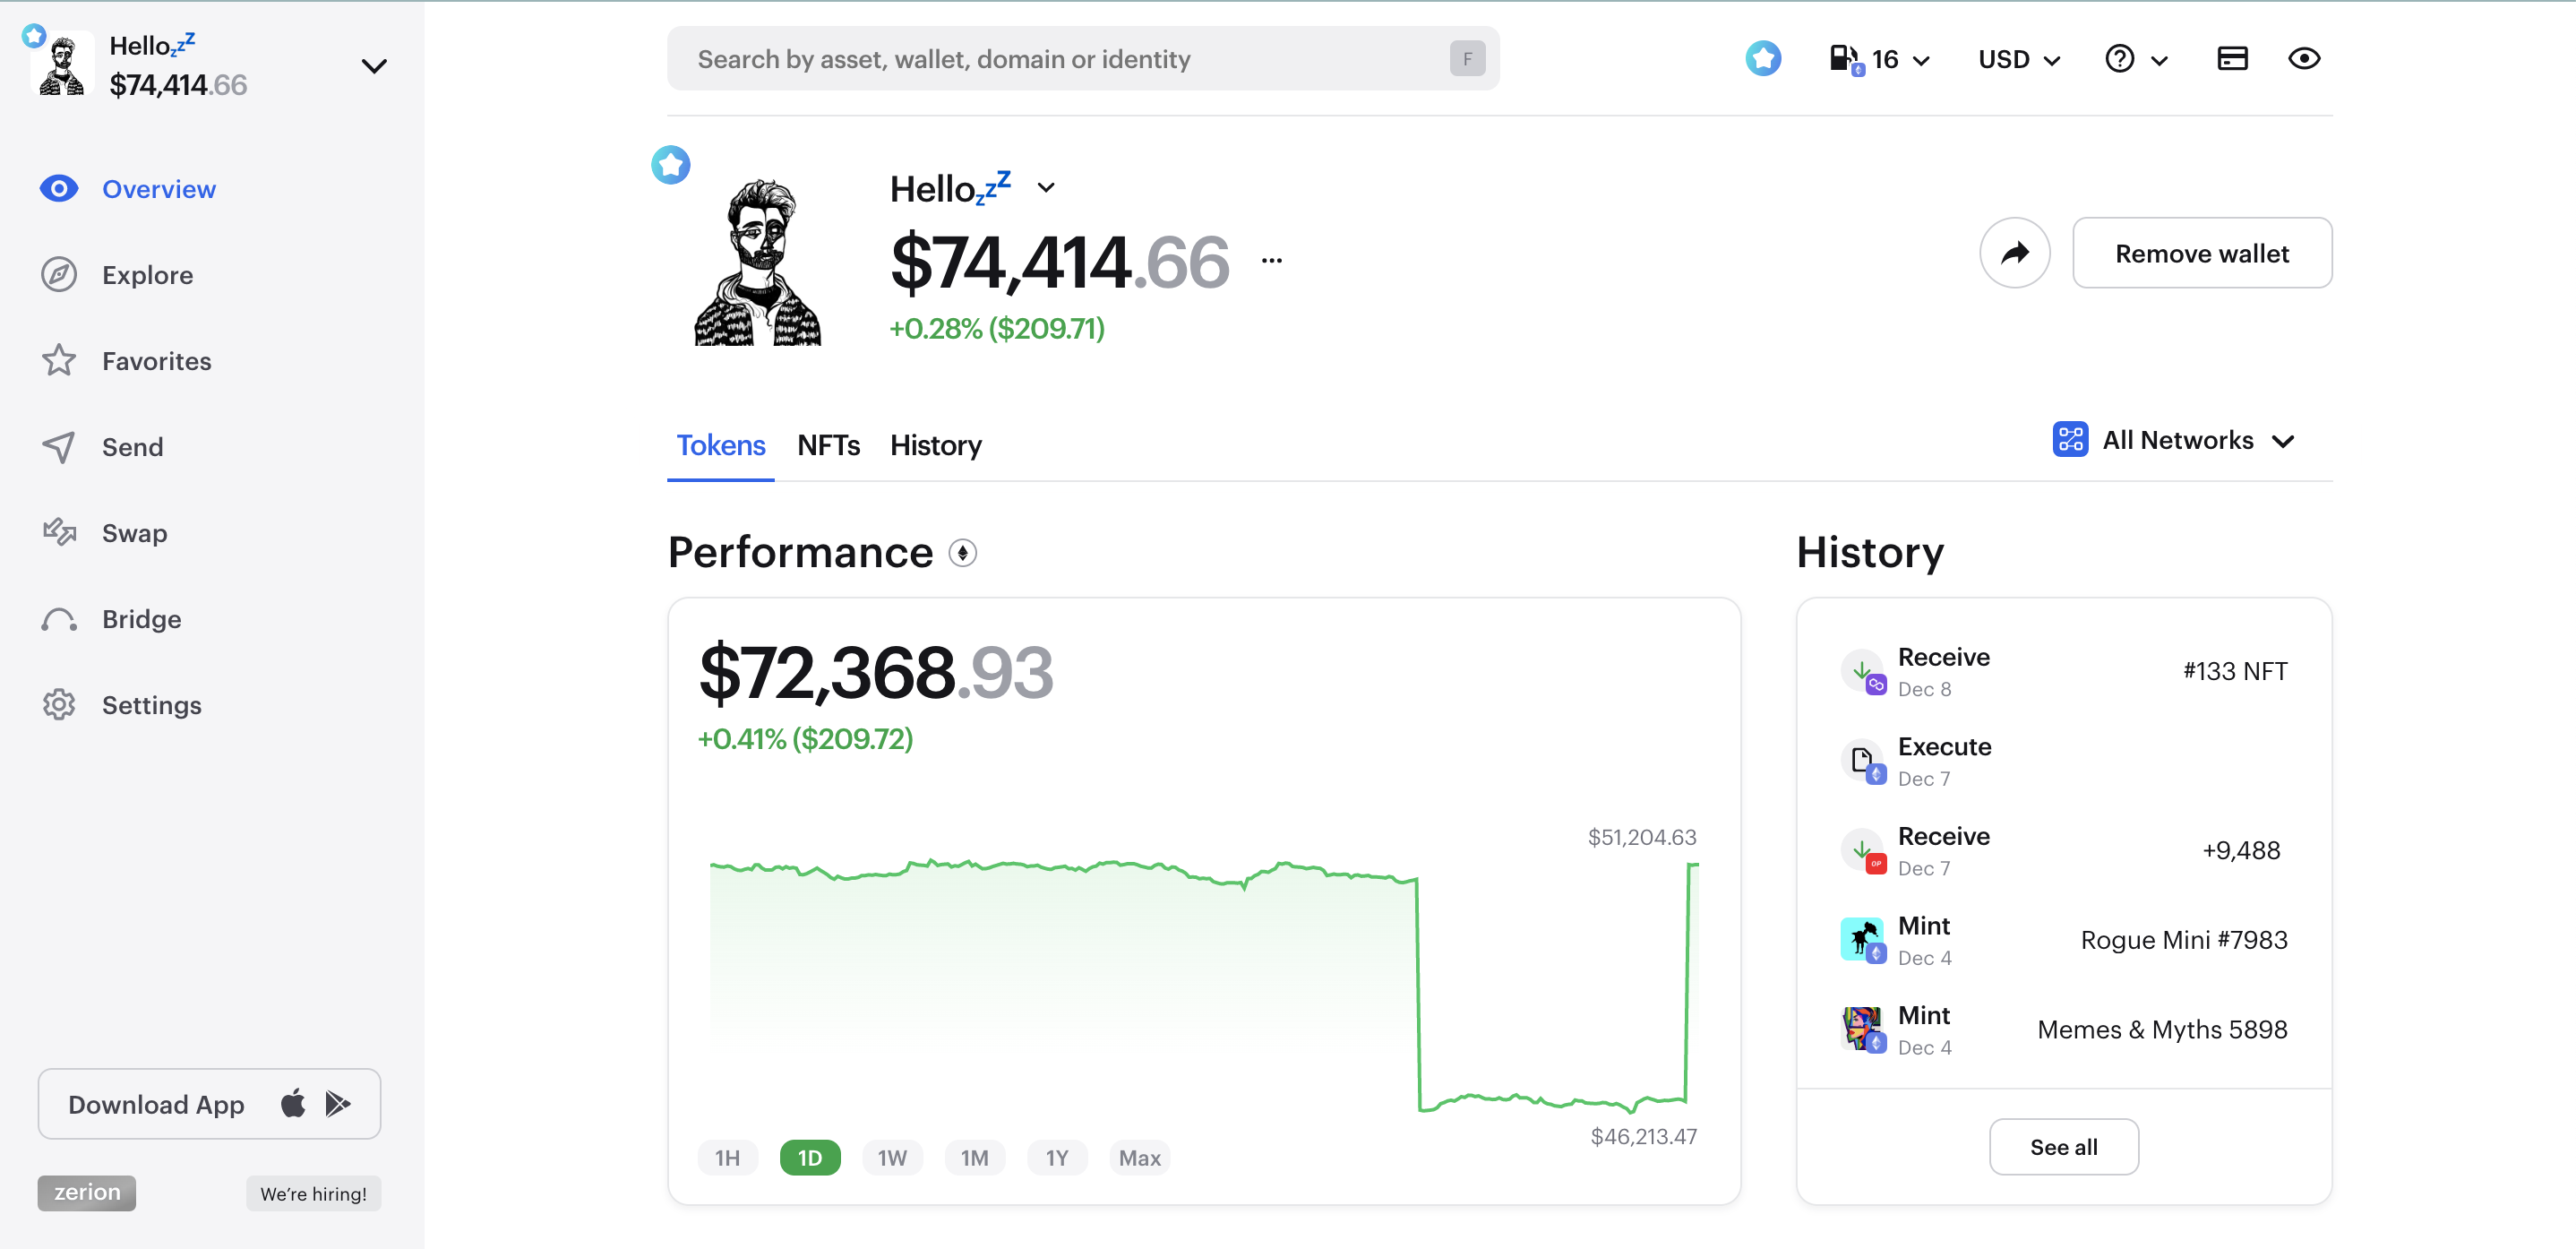
Task: Toggle balance visibility eye icon
Action: point(2304,59)
